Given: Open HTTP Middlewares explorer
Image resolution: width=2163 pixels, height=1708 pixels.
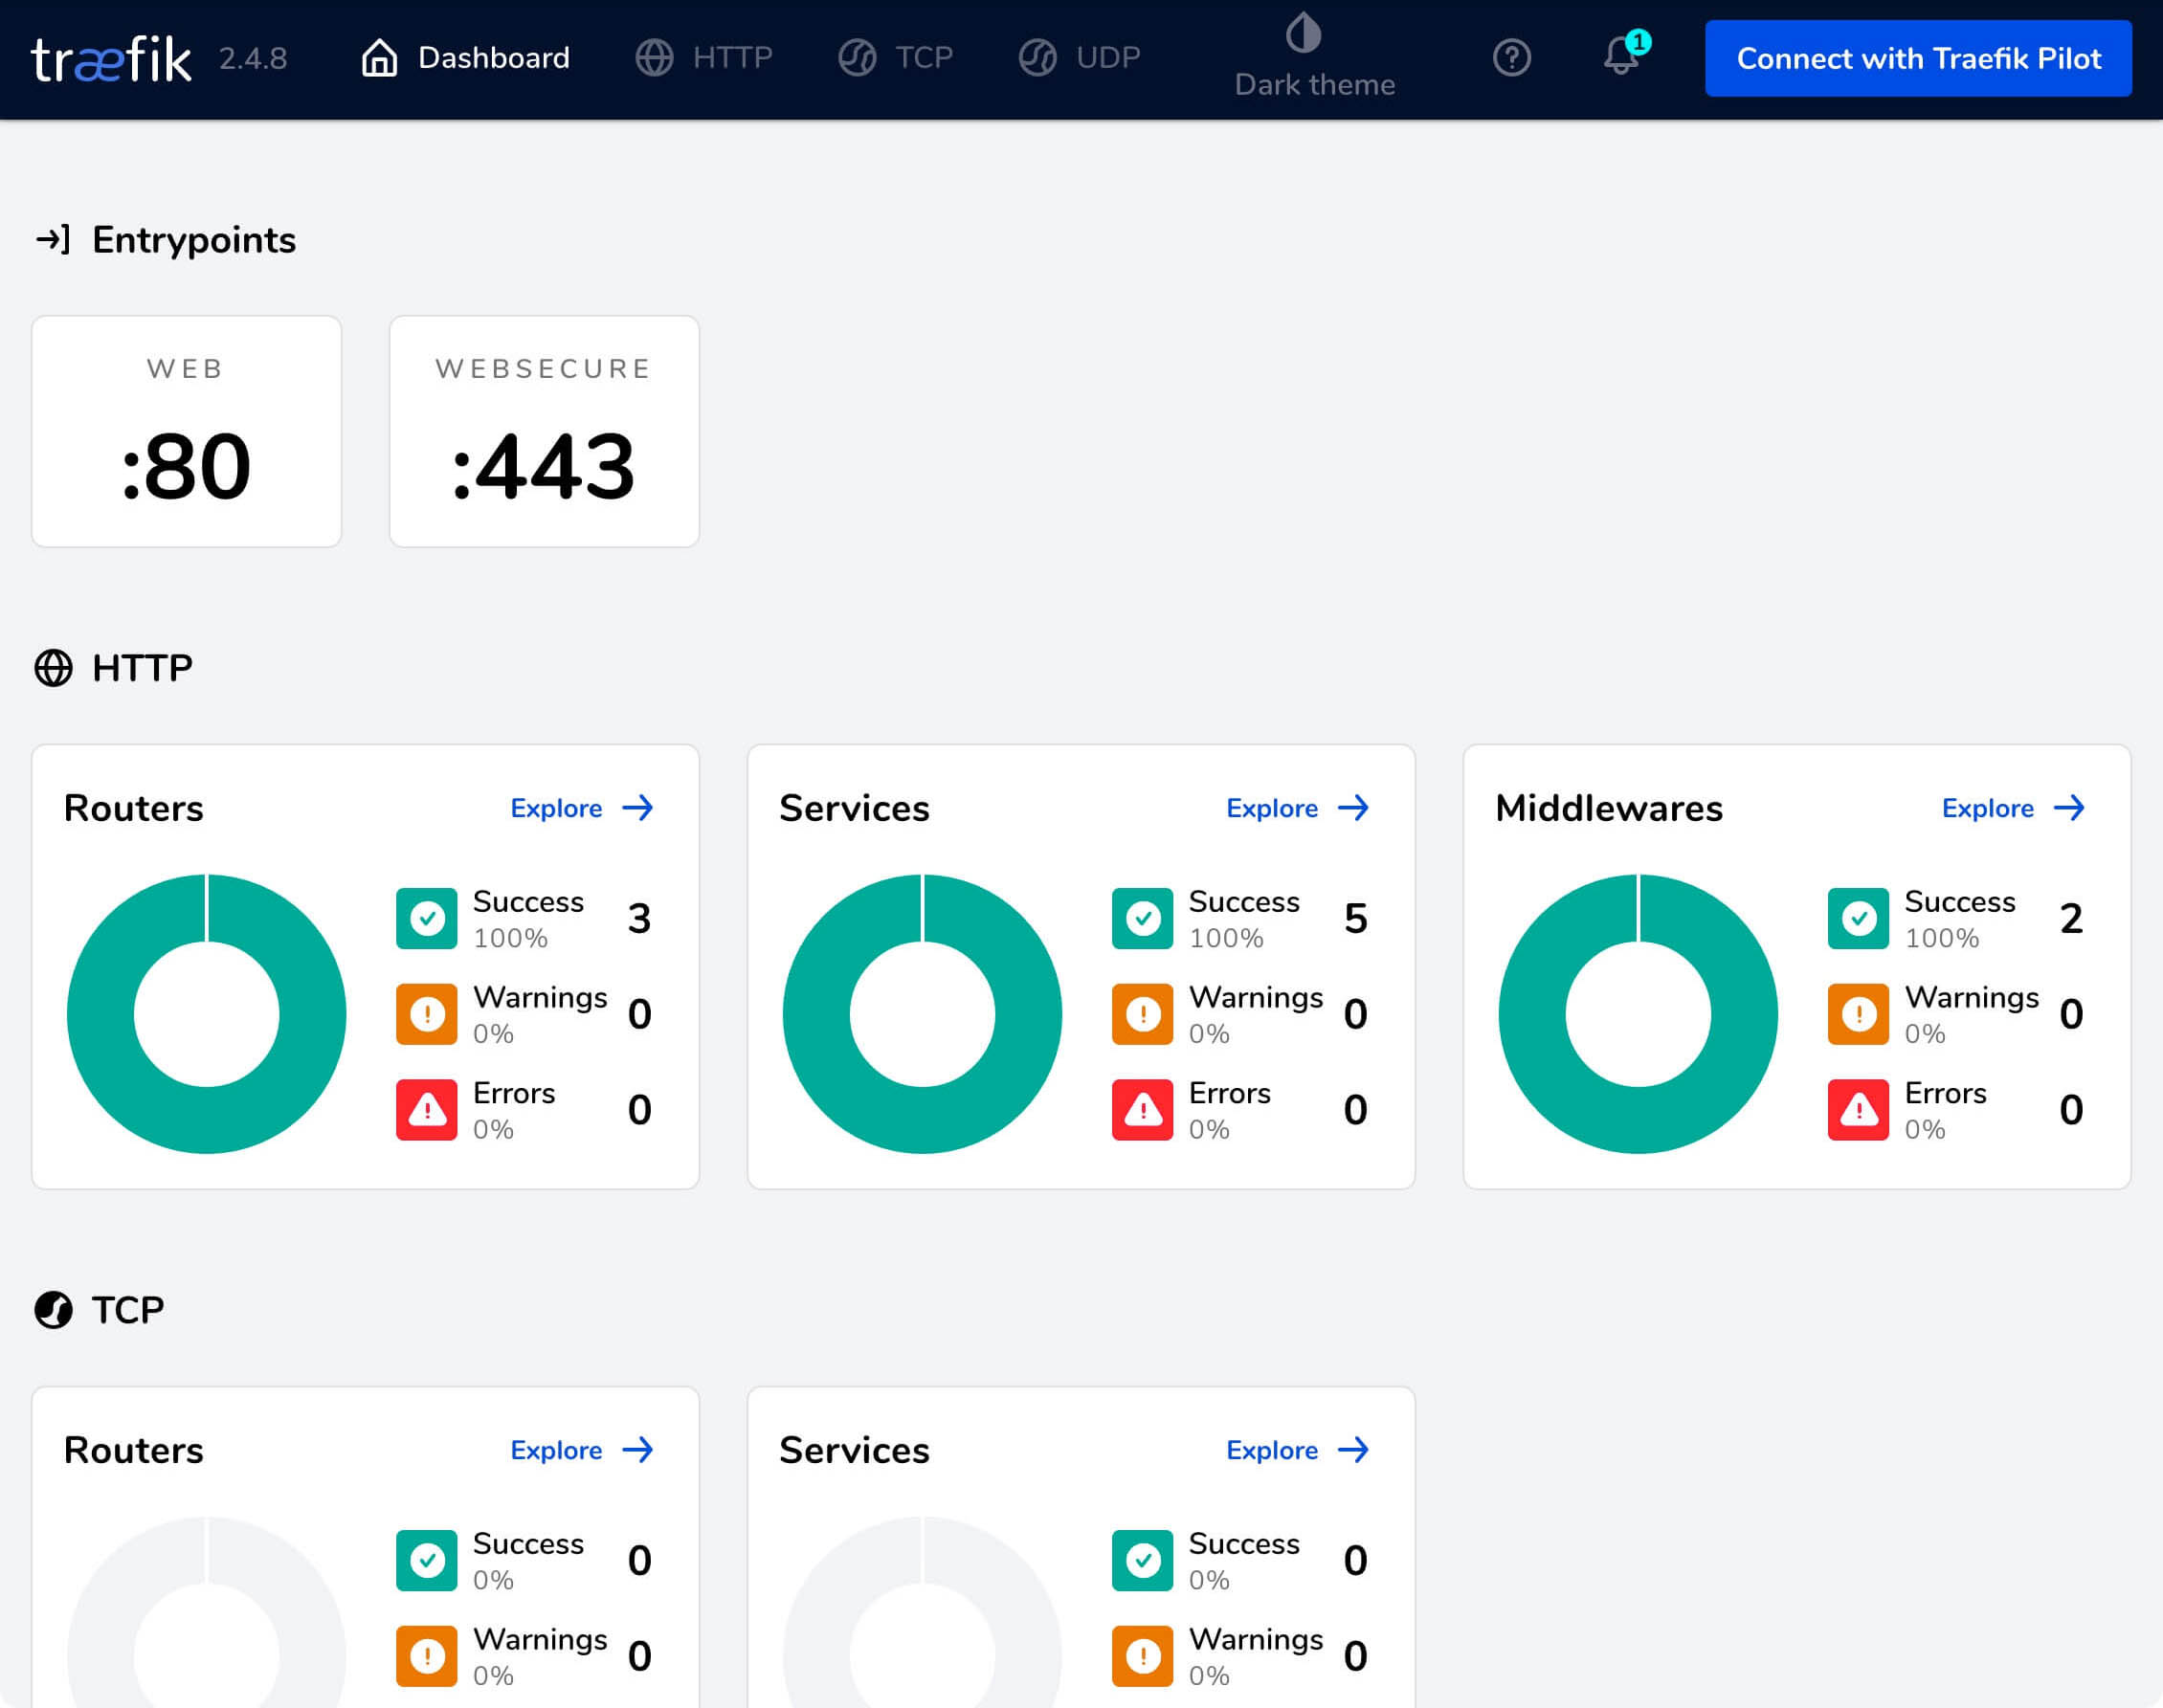Looking at the screenshot, I should point(2016,808).
